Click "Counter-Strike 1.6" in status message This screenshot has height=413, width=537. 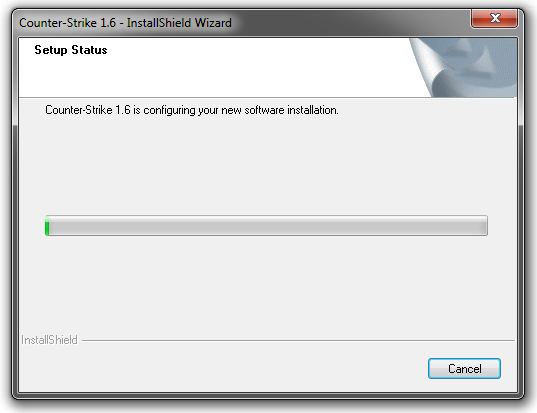click(88, 110)
